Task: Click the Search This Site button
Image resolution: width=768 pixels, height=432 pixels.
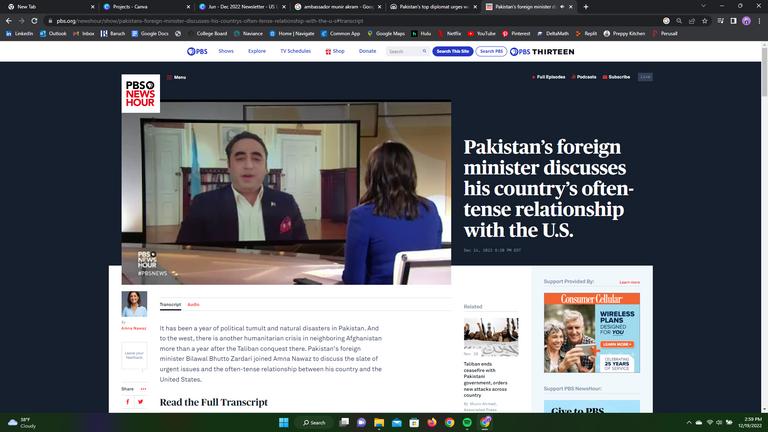Action: tap(453, 51)
